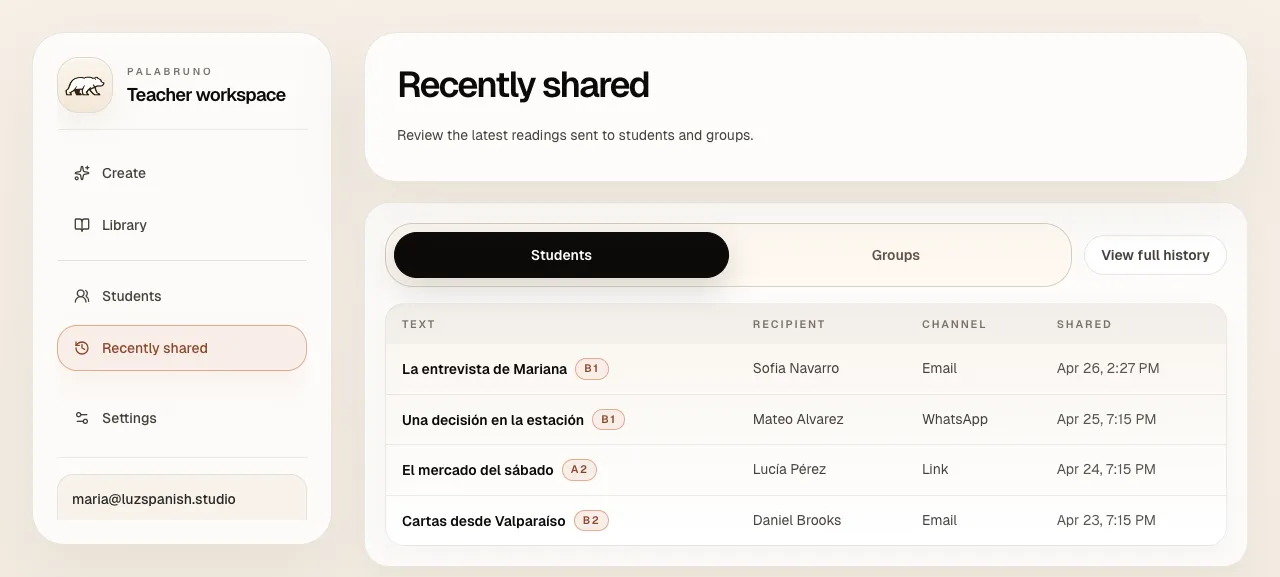1280x577 pixels.
Task: Open the Create menu item
Action: point(124,173)
